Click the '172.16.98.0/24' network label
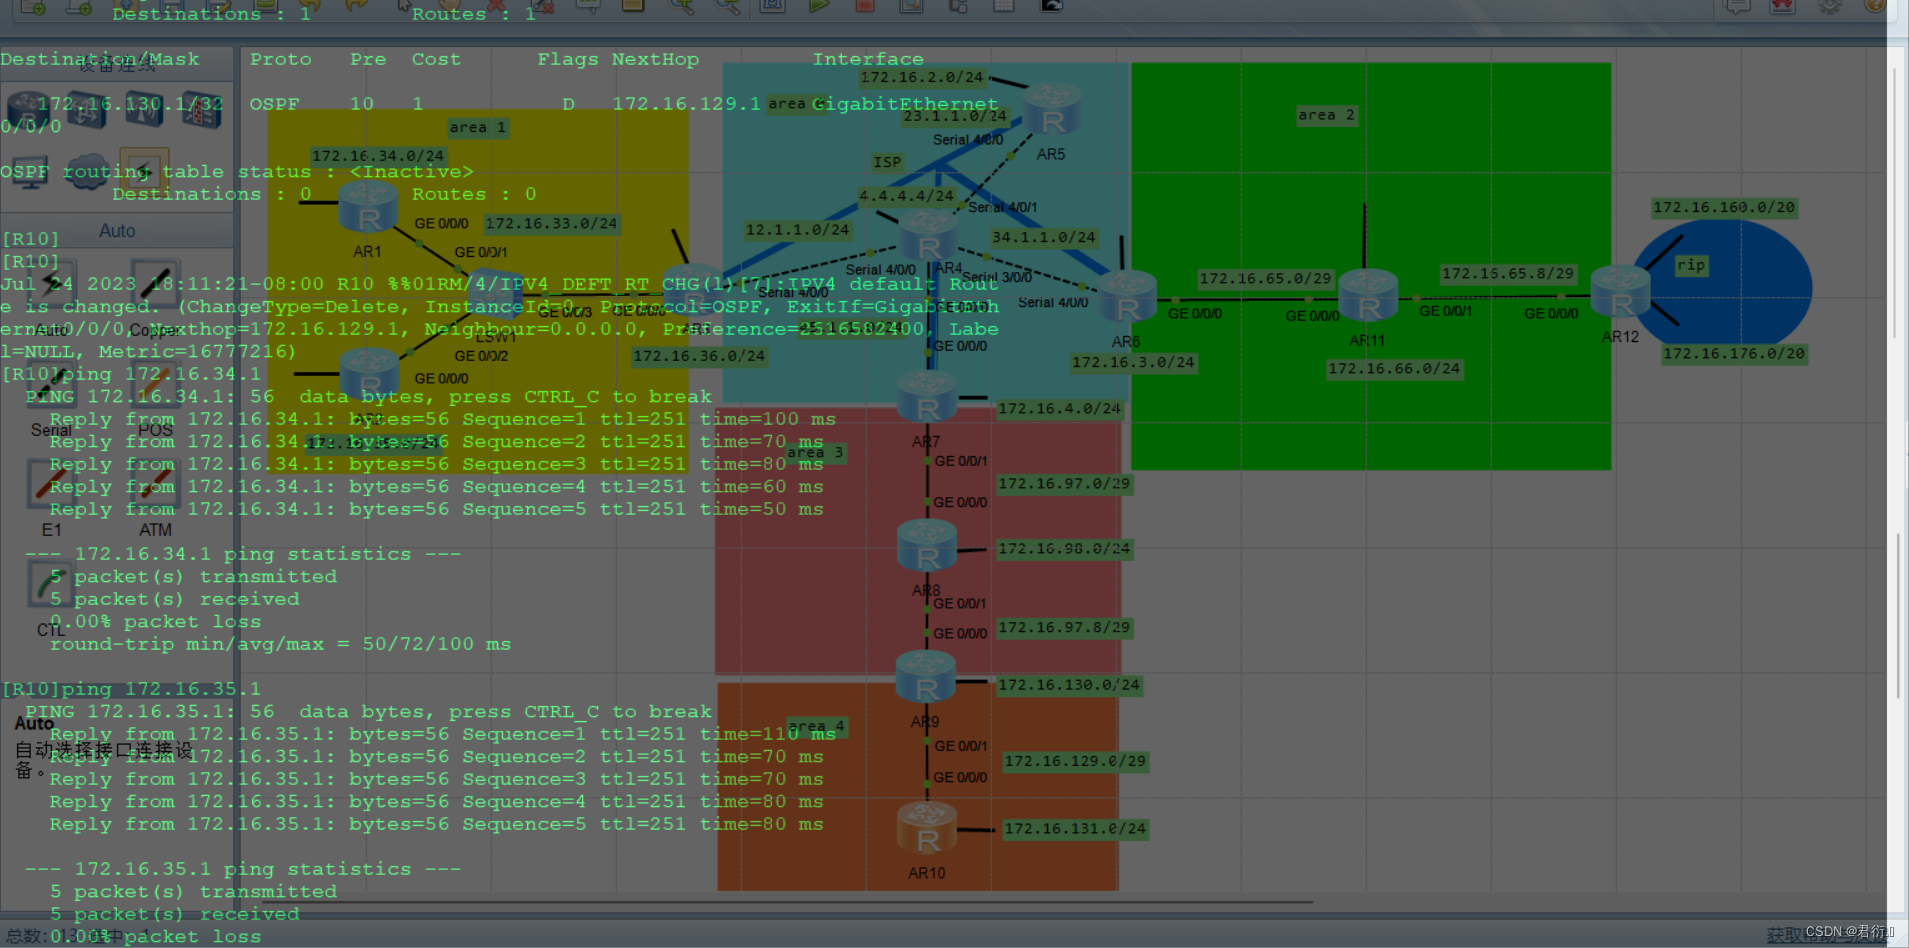The width and height of the screenshot is (1909, 948). [x=1064, y=549]
